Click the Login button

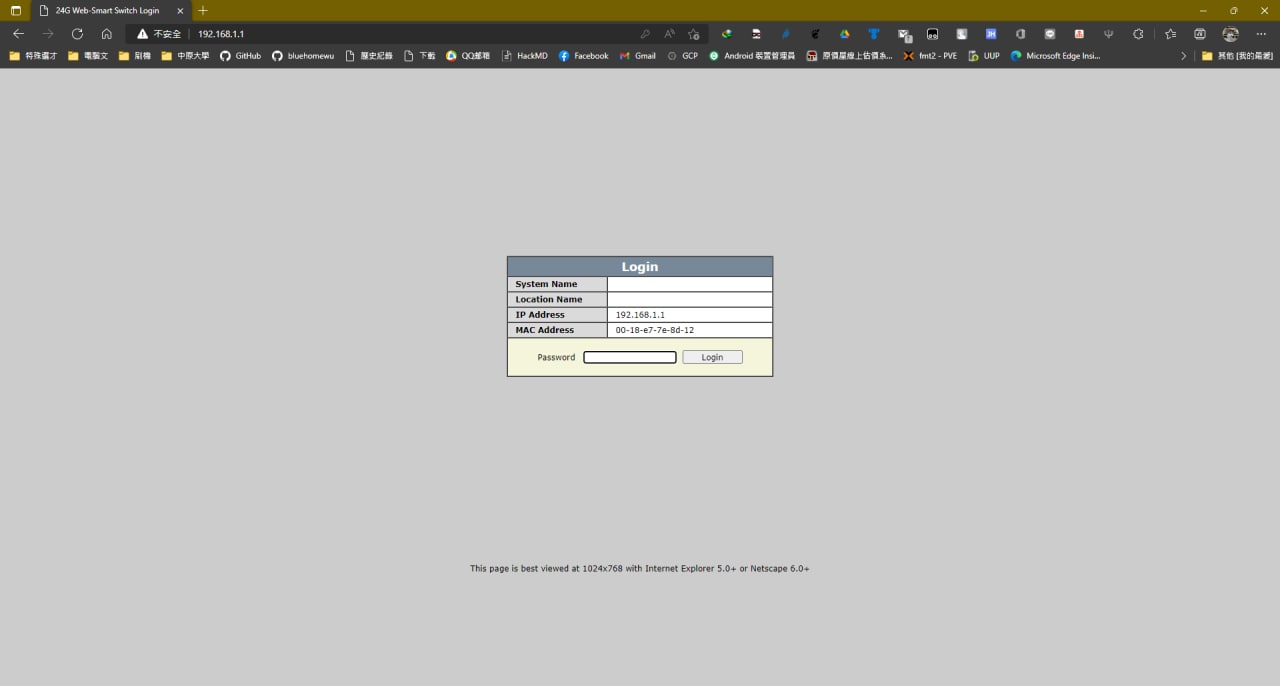(712, 357)
